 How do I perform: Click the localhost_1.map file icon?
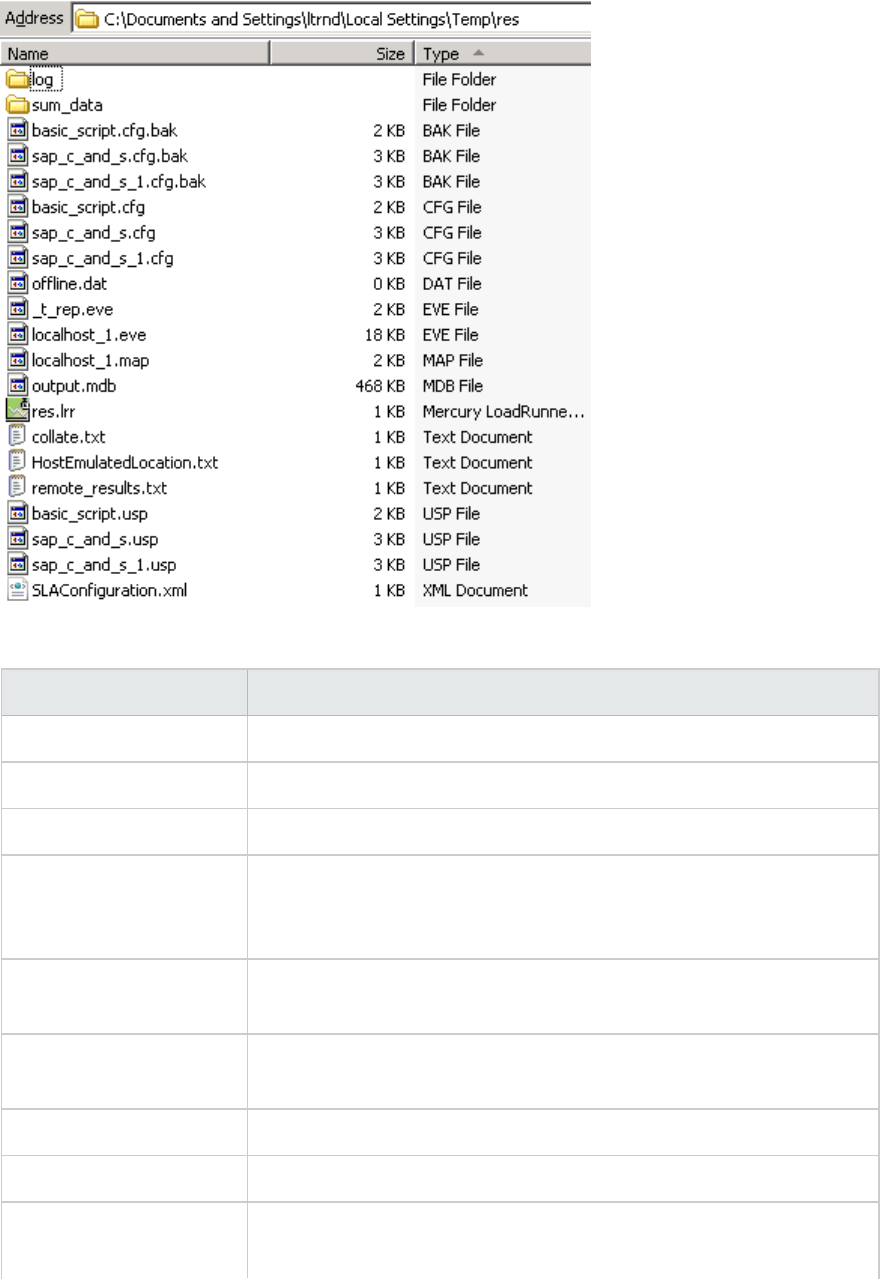[18, 360]
